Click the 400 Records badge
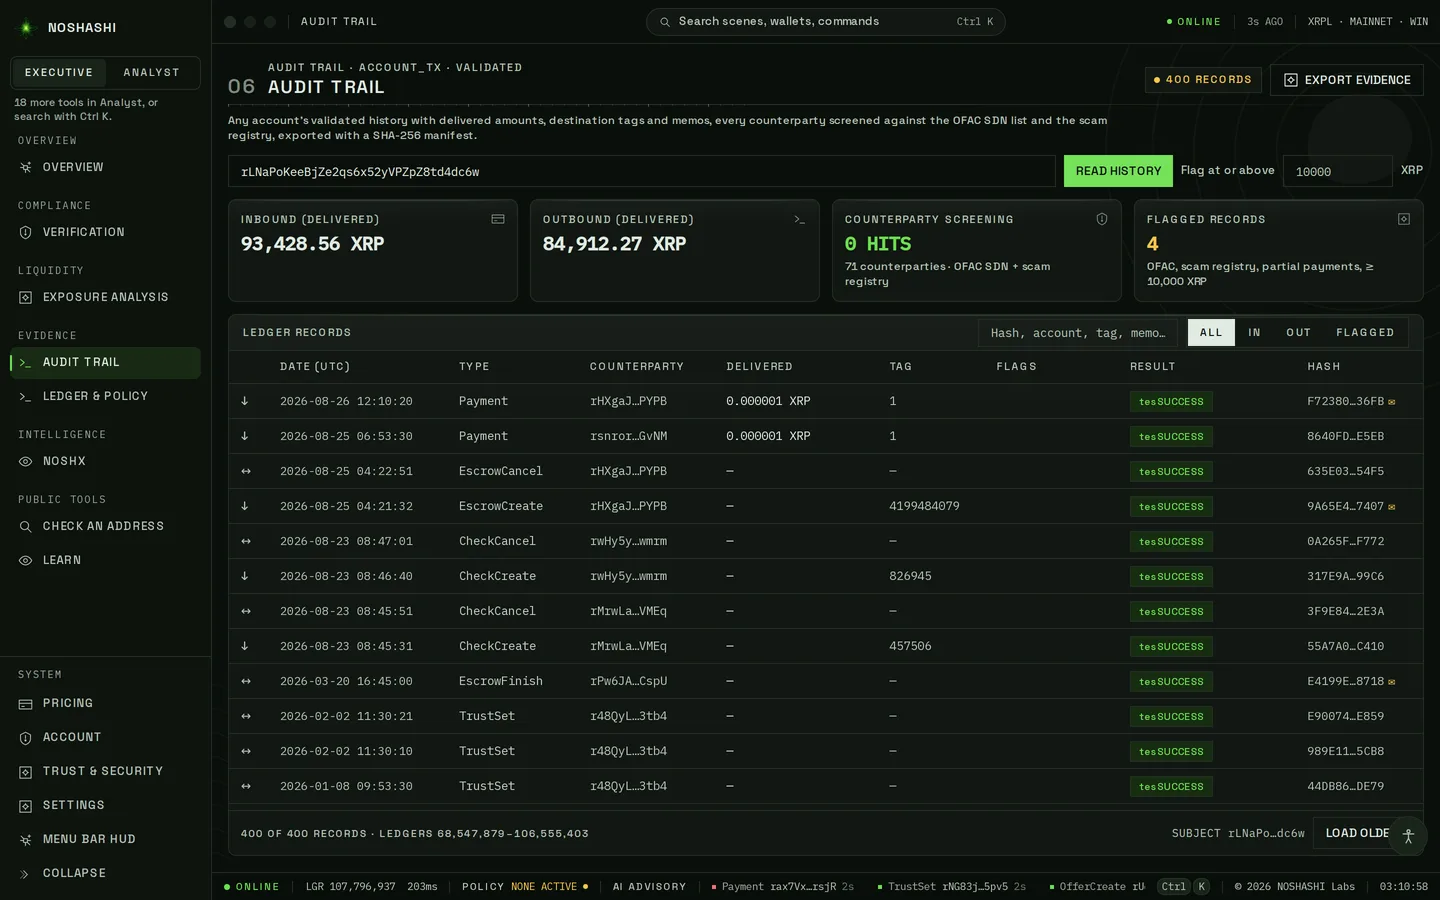The height and width of the screenshot is (900, 1440). point(1203,80)
